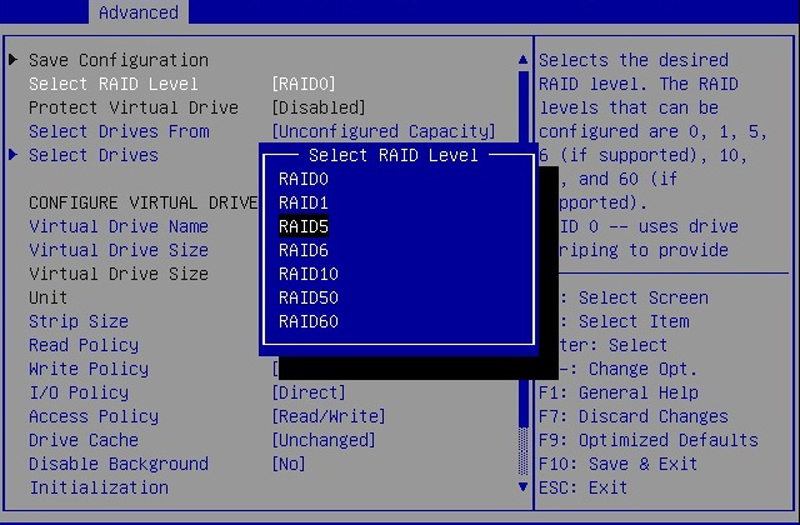Image resolution: width=800 pixels, height=525 pixels.
Task: Choose RAID0 in the popup list
Action: (304, 179)
